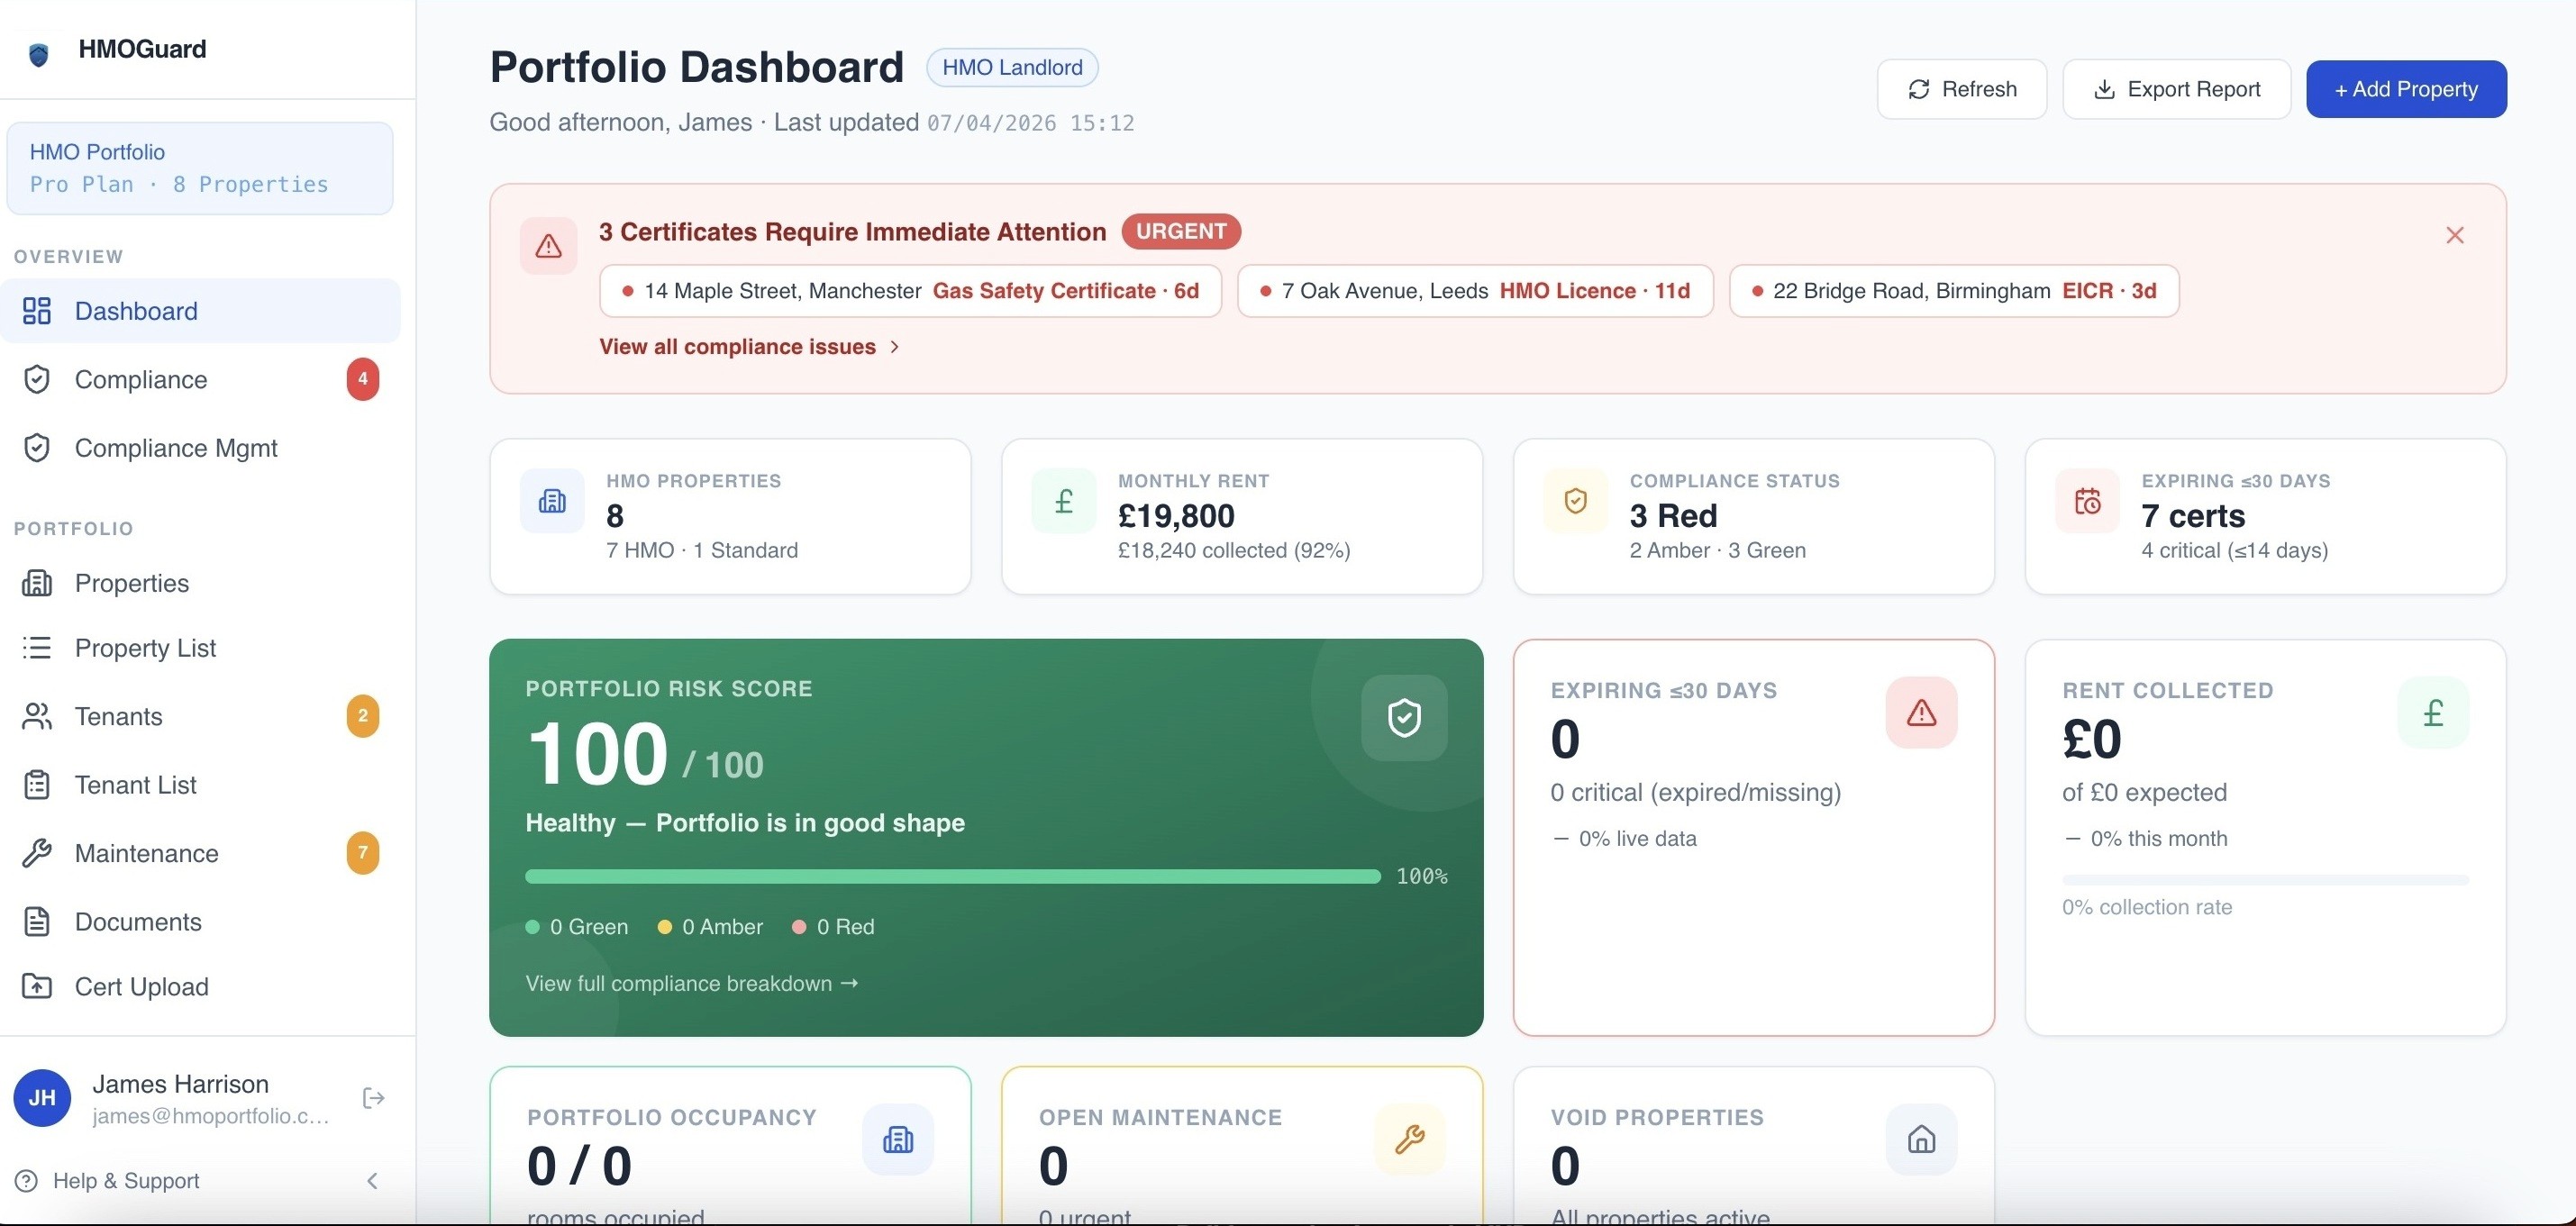This screenshot has height=1226, width=2576.
Task: Select the 7 Oak Avenue HMO Licence chip
Action: pos(1475,291)
